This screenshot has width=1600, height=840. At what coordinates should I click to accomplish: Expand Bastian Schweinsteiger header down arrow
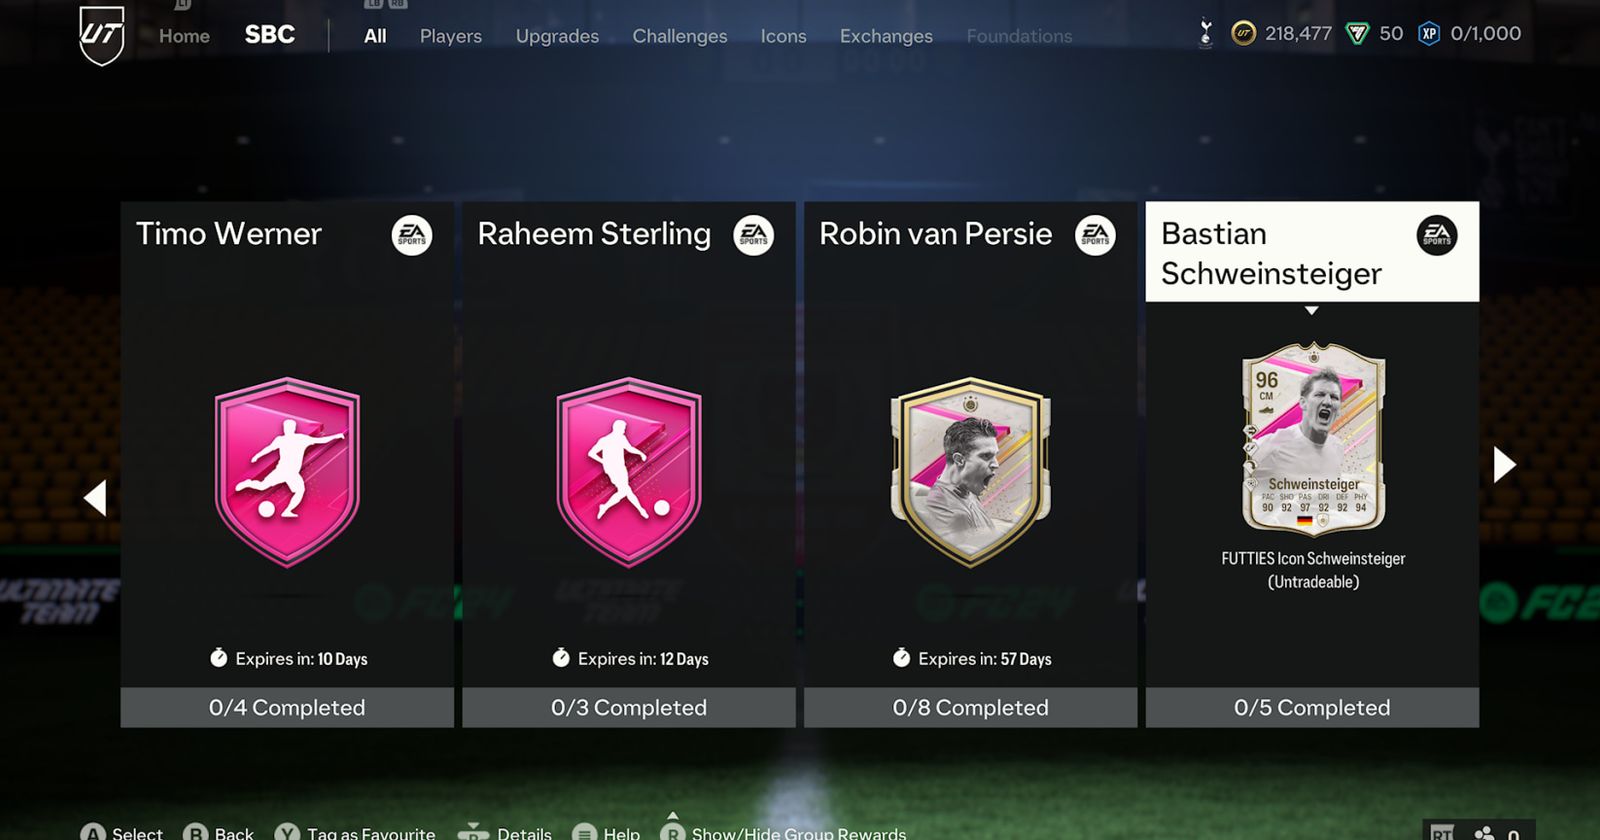point(1311,311)
